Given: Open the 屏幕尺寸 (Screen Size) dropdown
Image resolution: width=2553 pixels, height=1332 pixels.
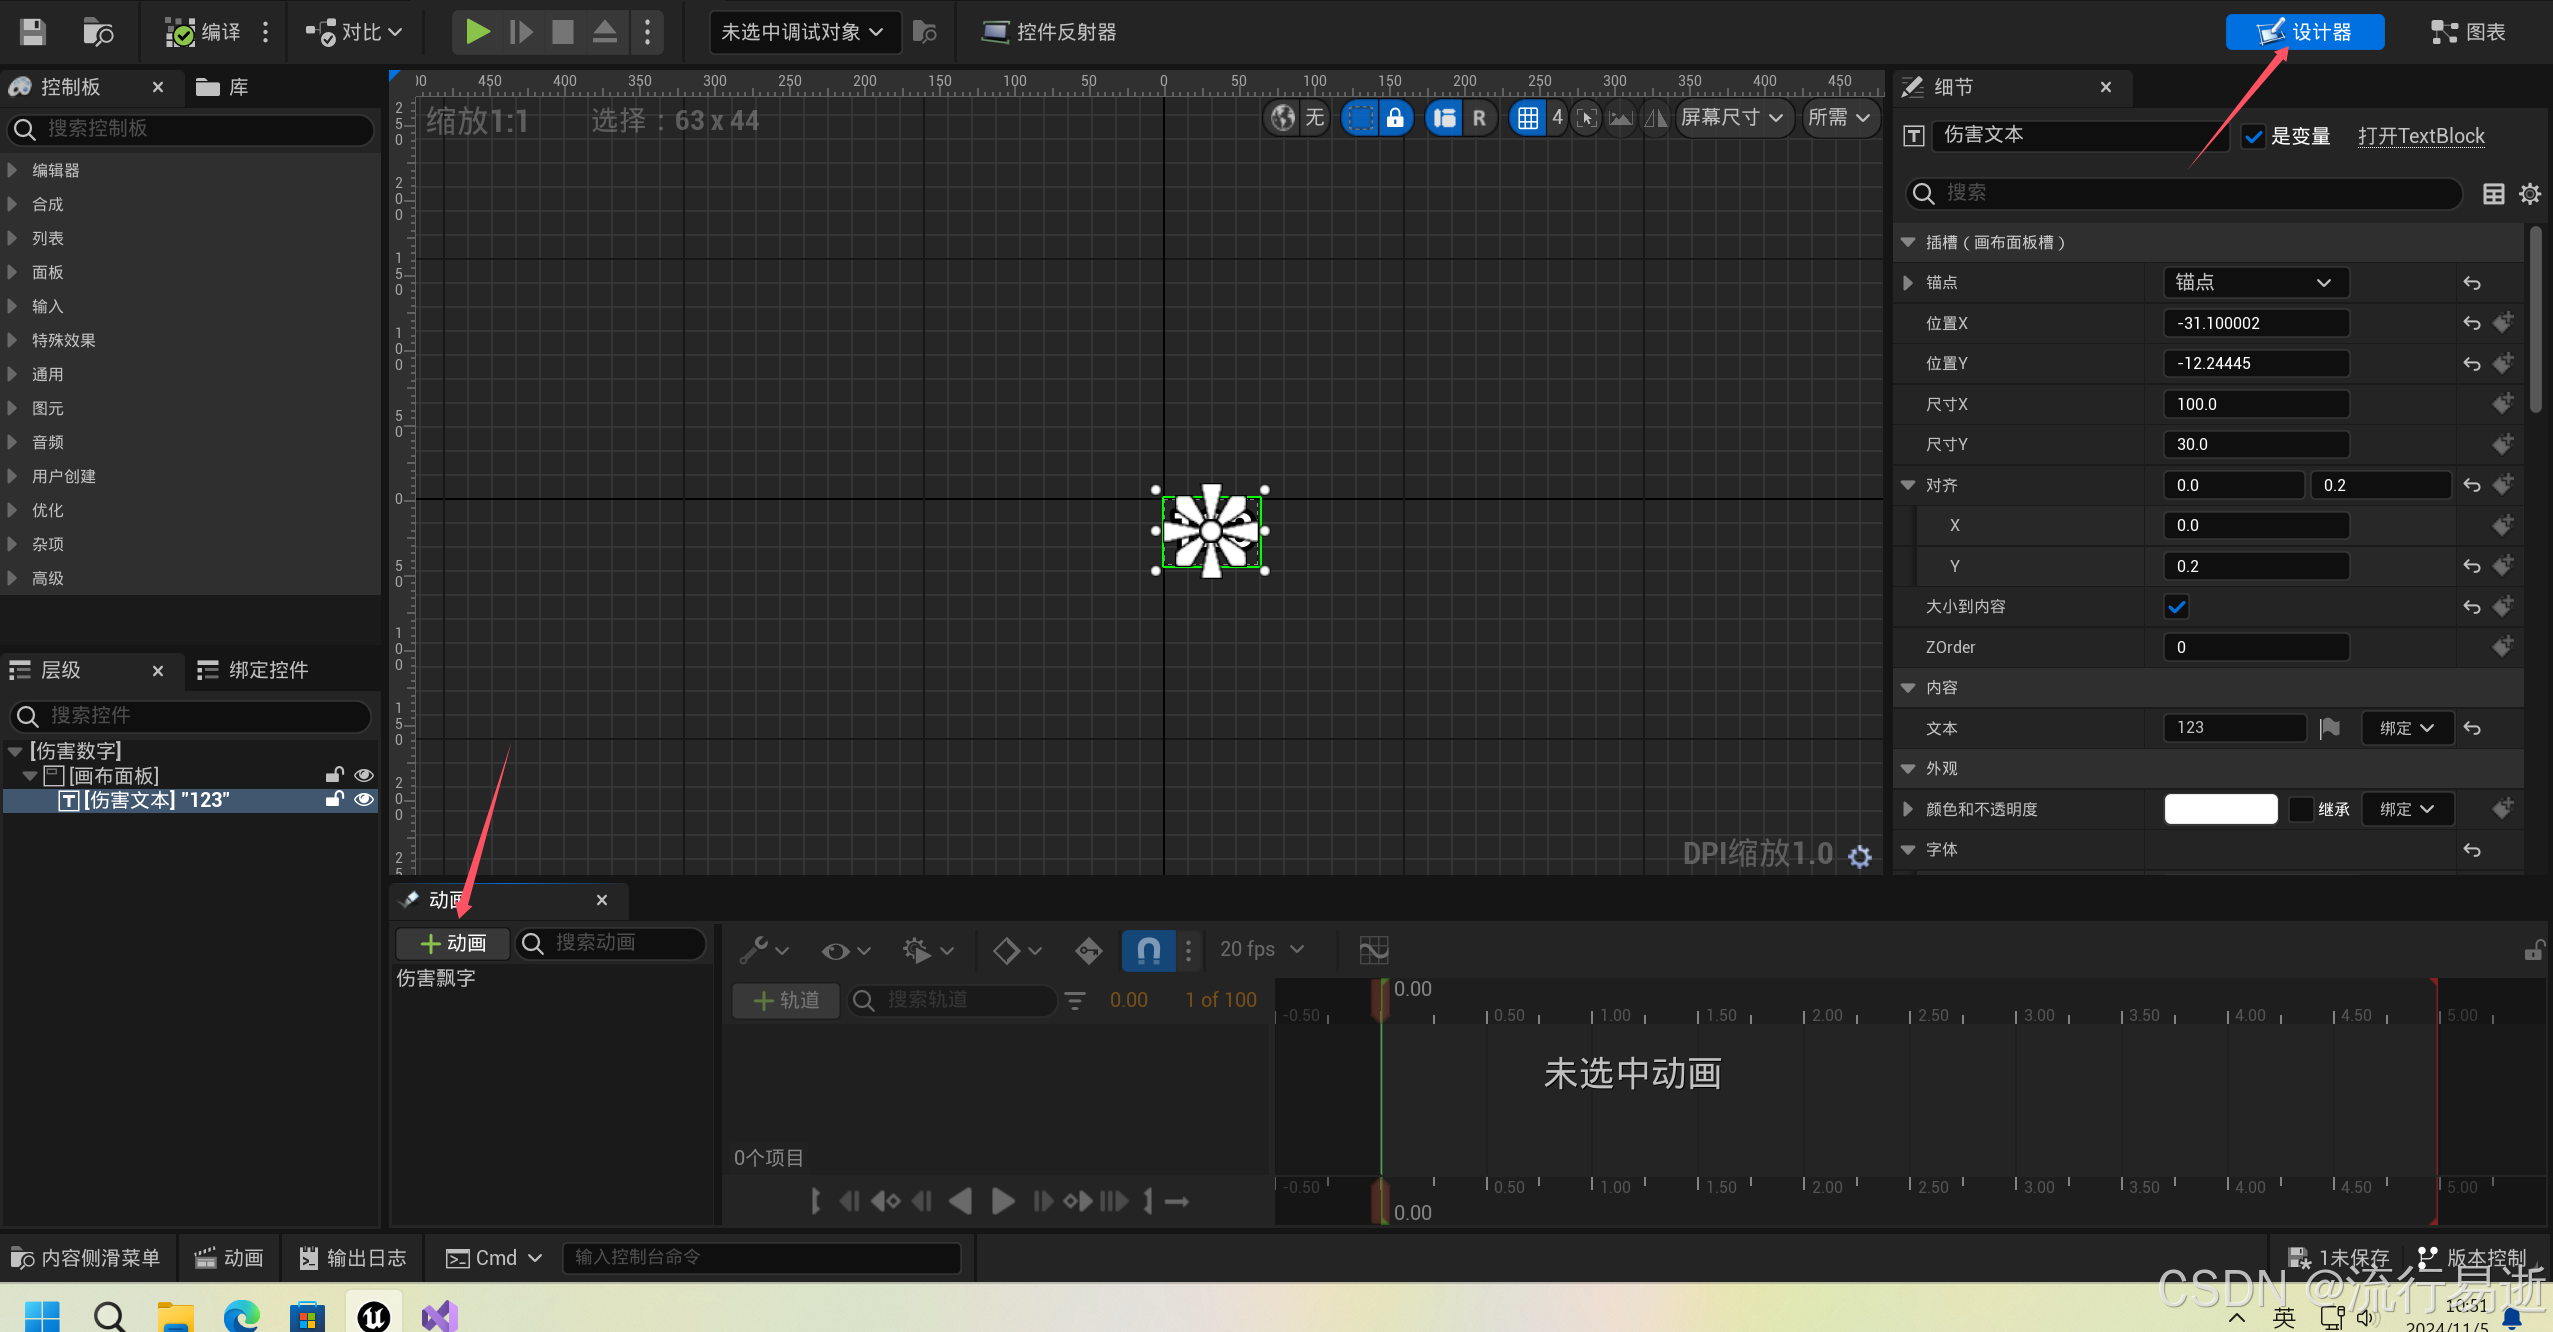Looking at the screenshot, I should (x=1731, y=118).
